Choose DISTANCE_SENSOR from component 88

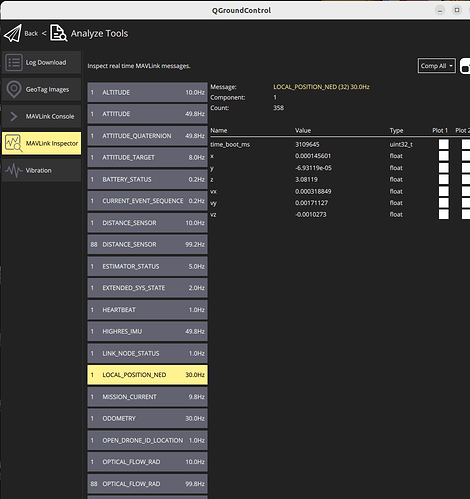coord(147,245)
